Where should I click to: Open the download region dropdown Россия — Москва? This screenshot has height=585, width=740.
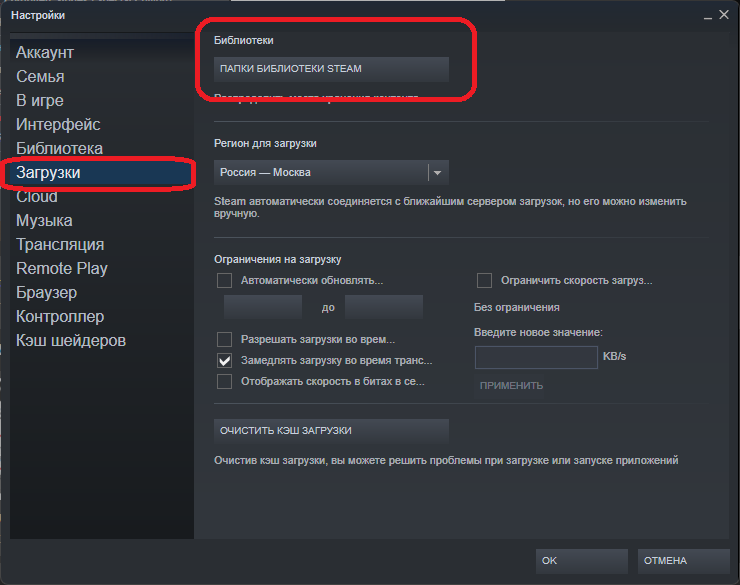(320, 172)
